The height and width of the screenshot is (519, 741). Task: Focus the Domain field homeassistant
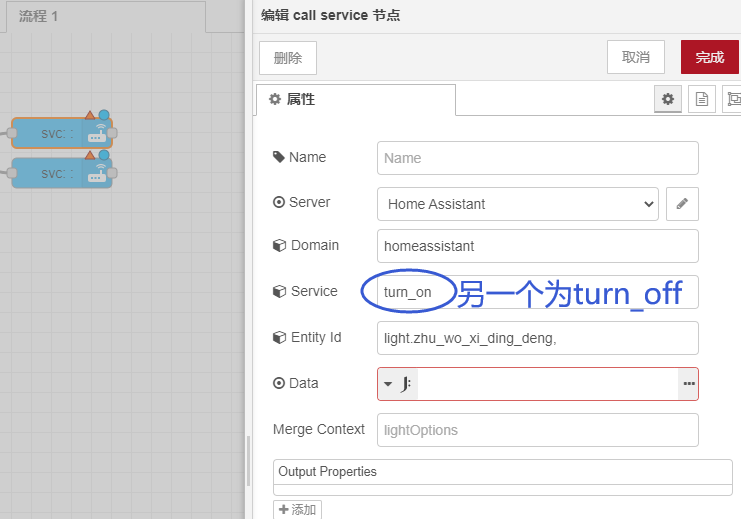(x=537, y=246)
